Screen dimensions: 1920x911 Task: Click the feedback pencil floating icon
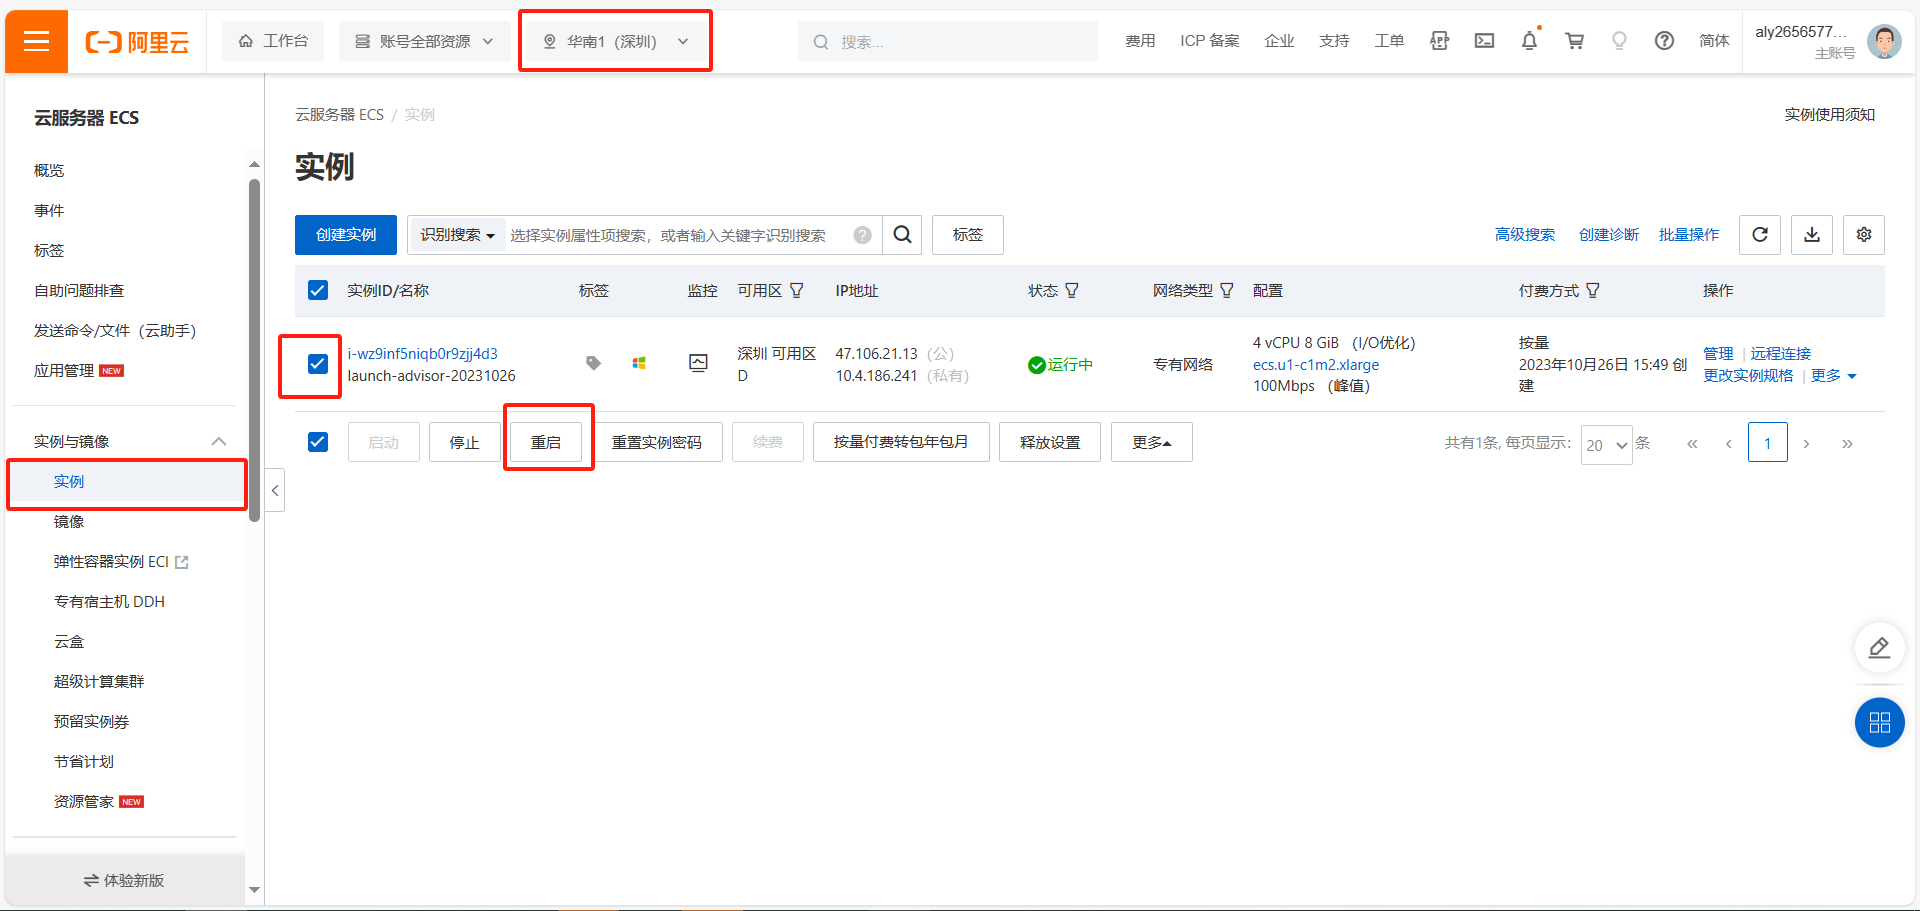pos(1879,647)
